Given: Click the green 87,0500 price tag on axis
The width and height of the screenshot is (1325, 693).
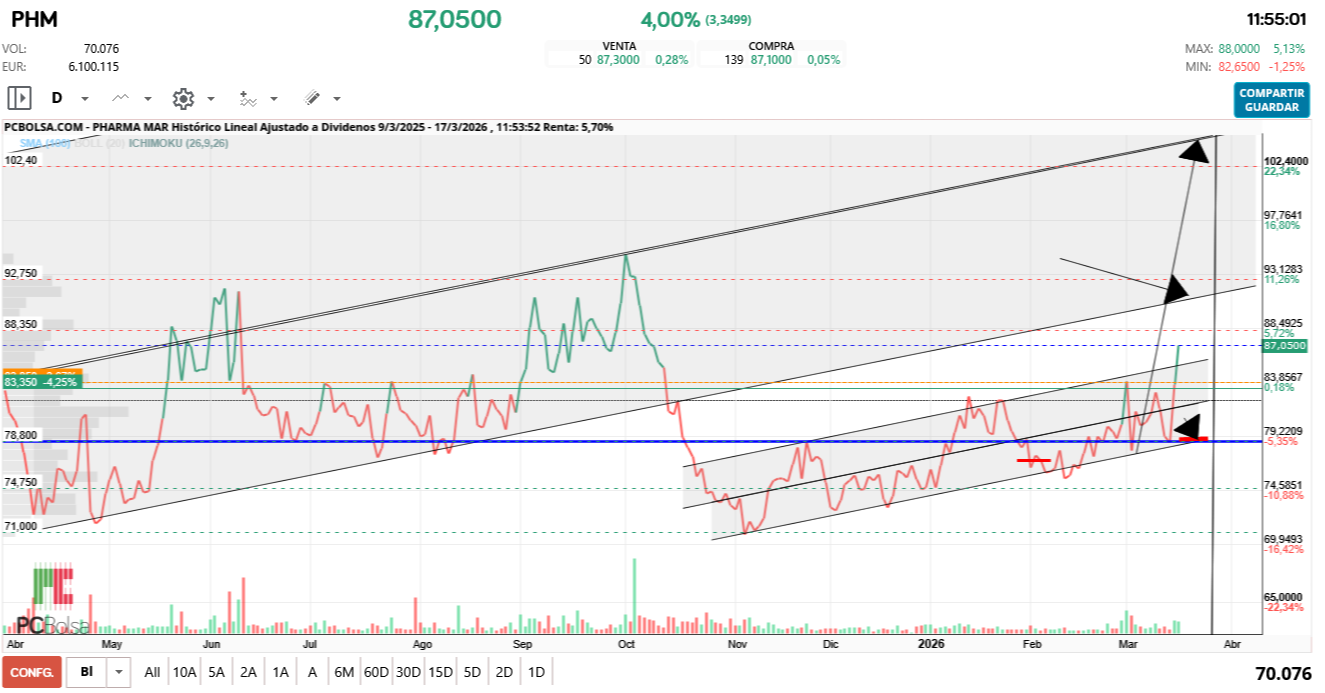Looking at the screenshot, I should pyautogui.click(x=1285, y=345).
